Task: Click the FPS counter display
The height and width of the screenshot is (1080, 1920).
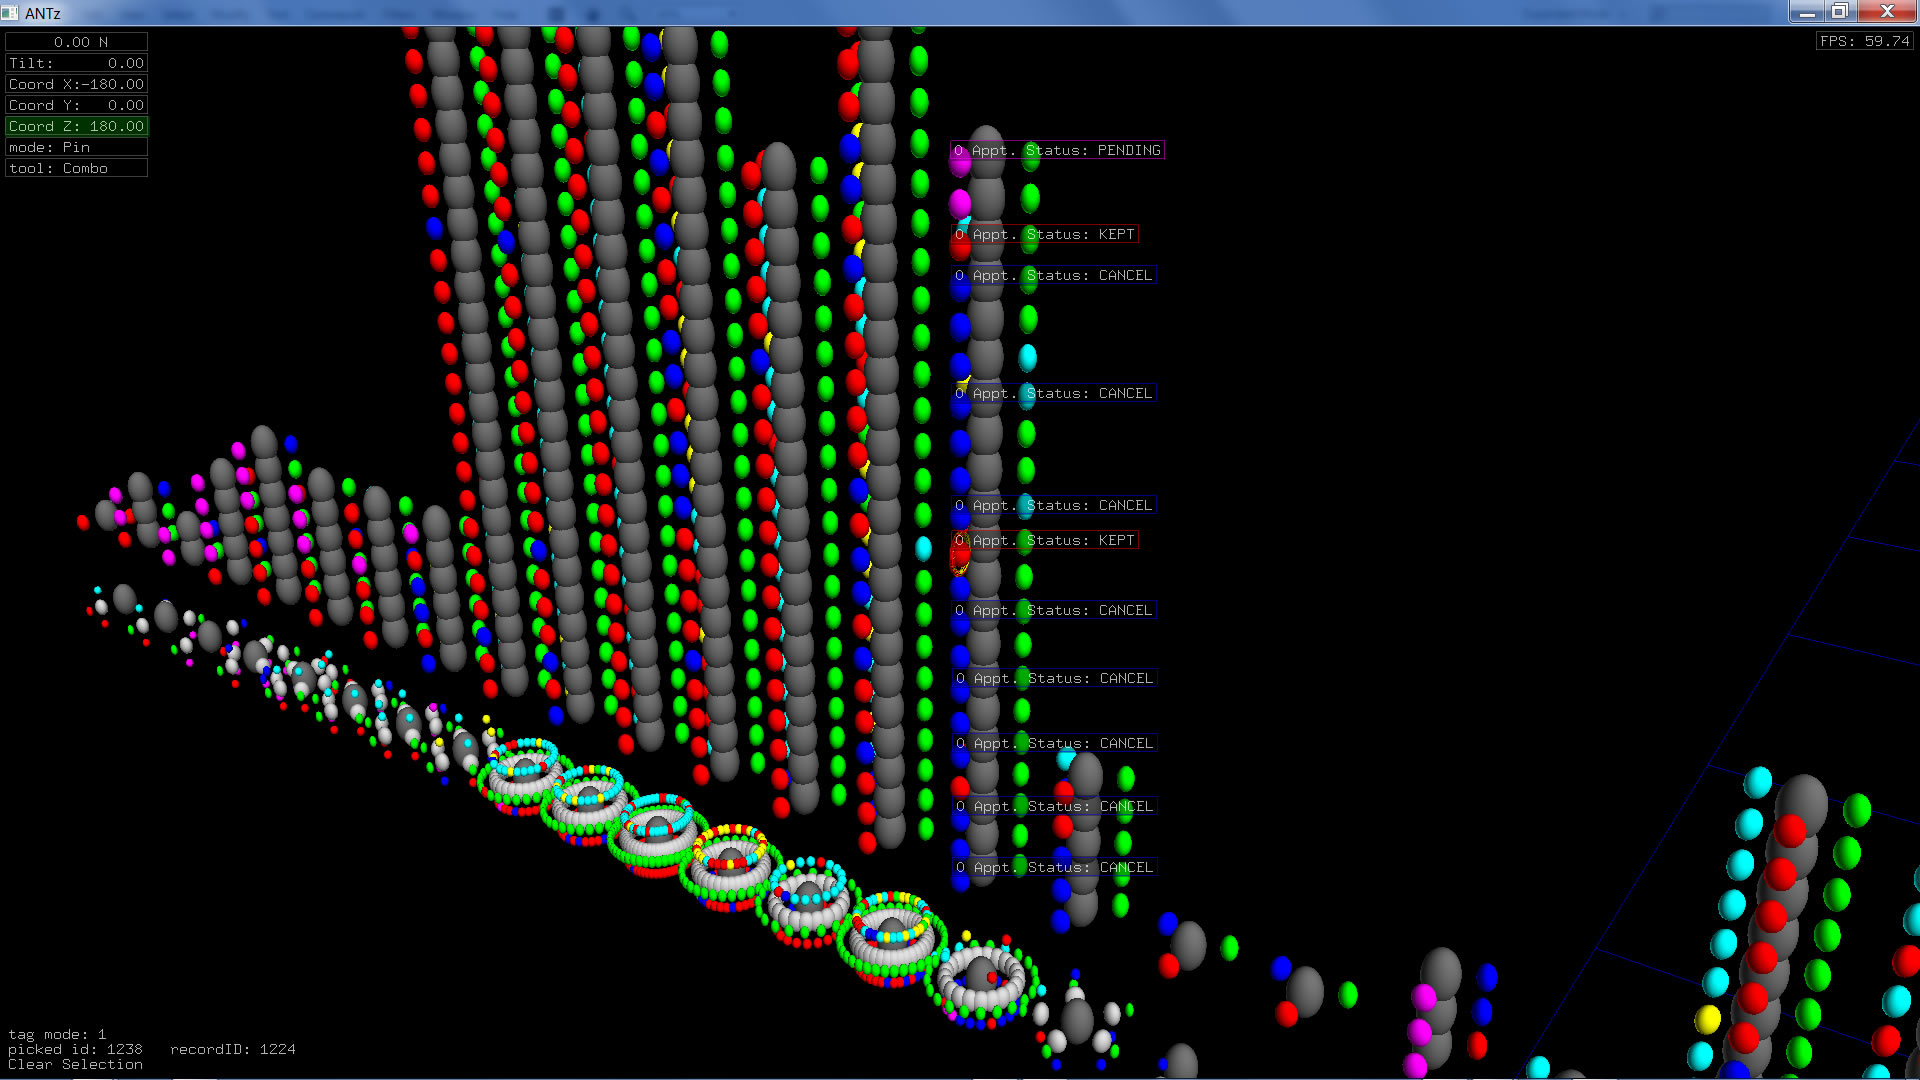Action: tap(1865, 41)
